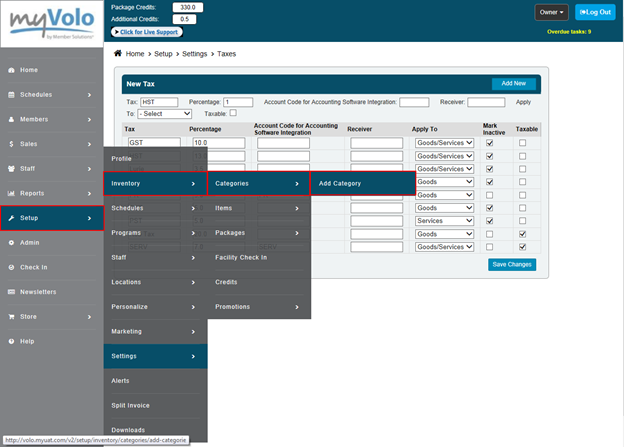Check the Taxable box for GST row

point(523,143)
